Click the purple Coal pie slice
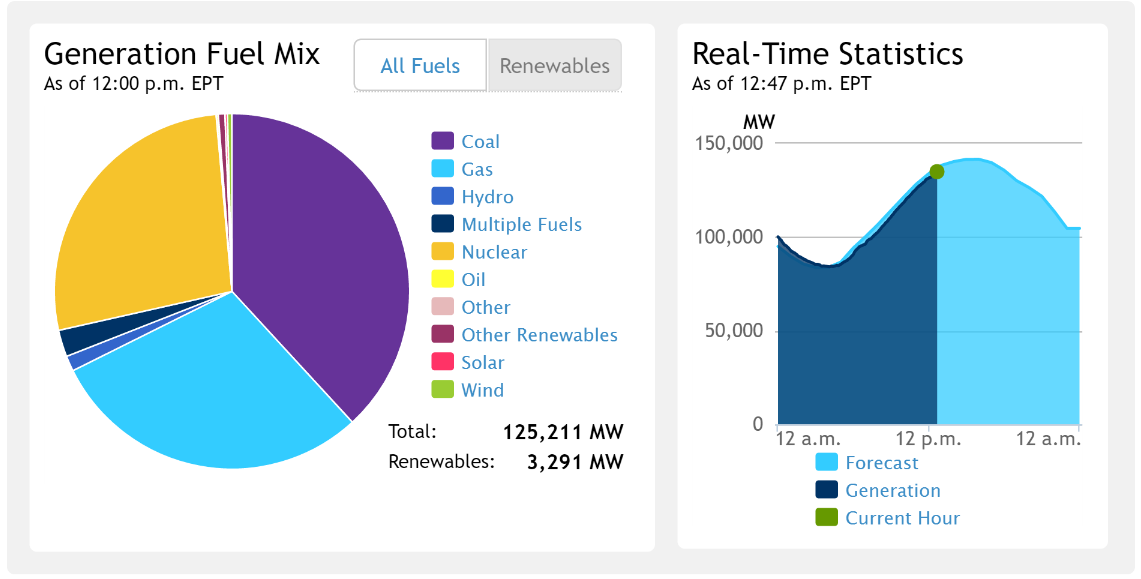The width and height of the screenshot is (1141, 579). pyautogui.click(x=330, y=260)
